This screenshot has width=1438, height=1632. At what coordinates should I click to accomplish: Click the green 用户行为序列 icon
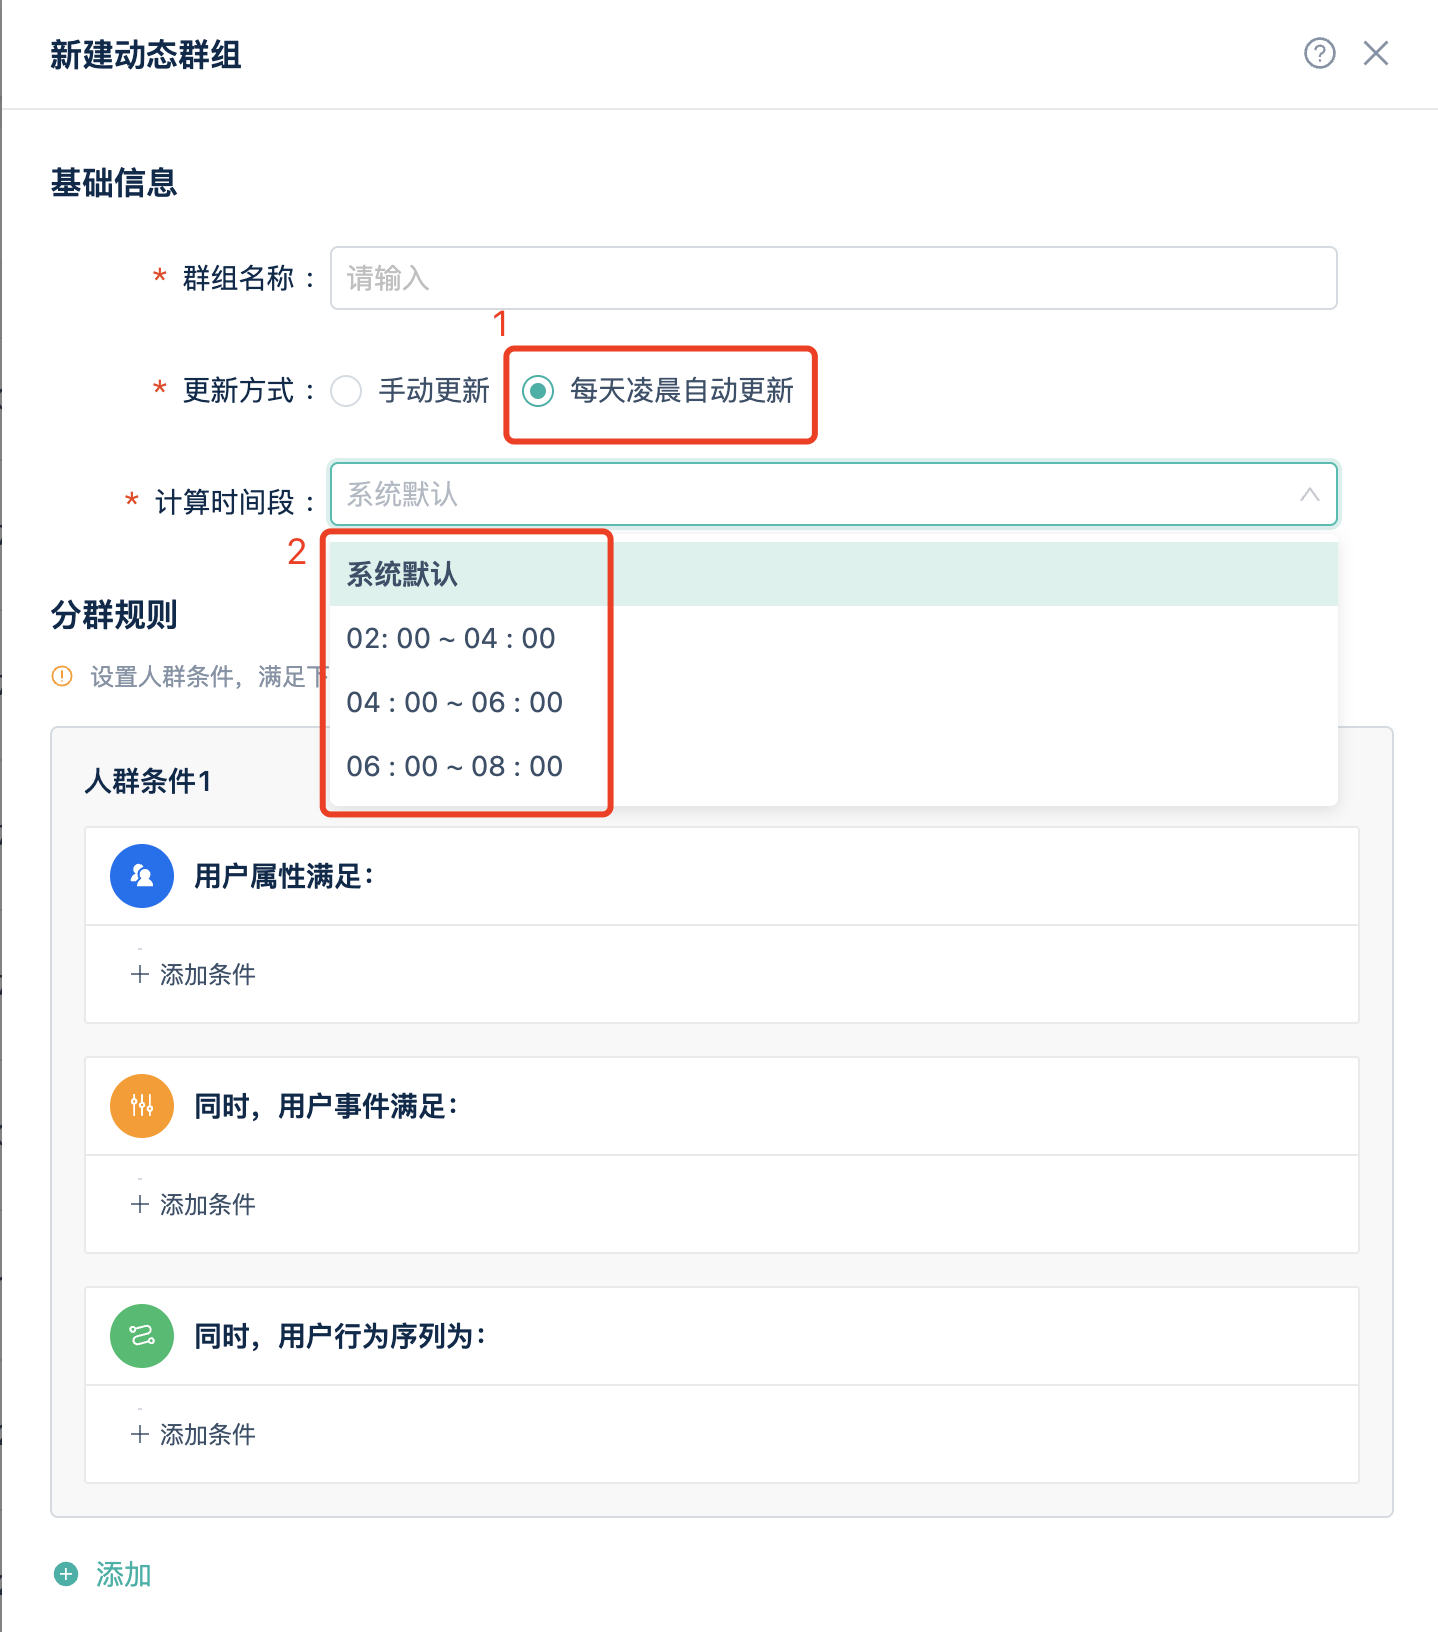point(142,1336)
